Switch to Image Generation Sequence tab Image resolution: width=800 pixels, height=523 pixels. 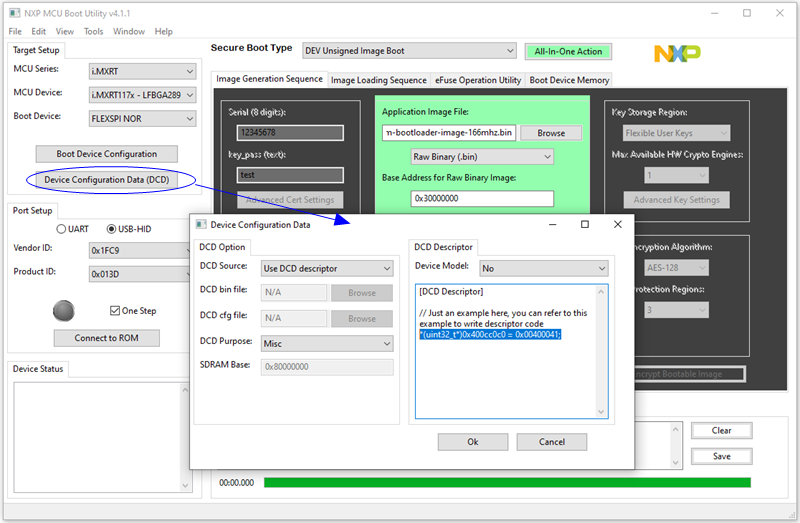269,79
